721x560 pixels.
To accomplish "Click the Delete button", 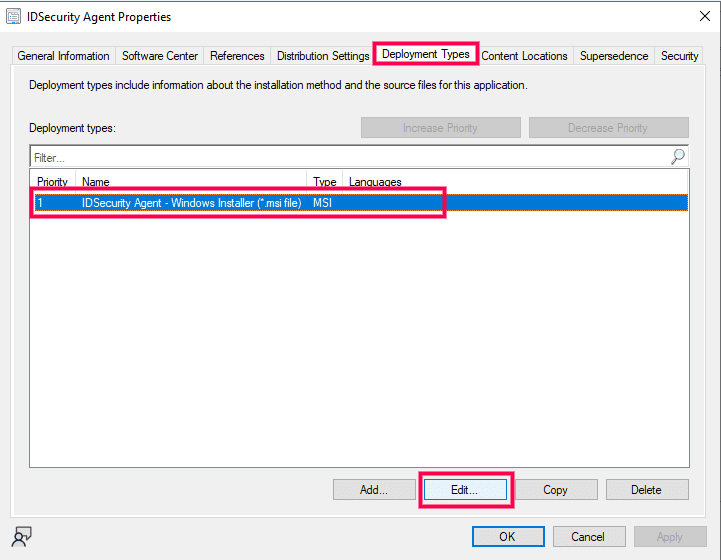I will [647, 490].
